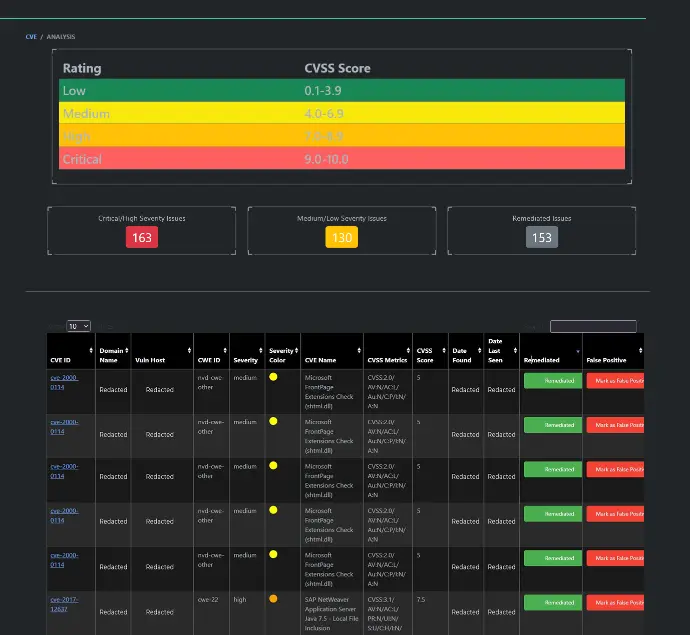Sort the table by Severity column

coord(247,351)
